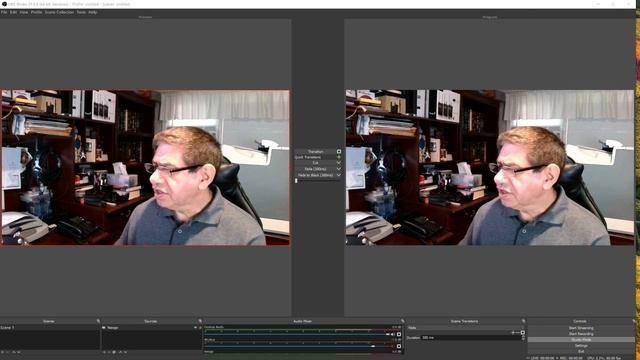This screenshot has width=640, height=360.
Task: Select the Preview video pane
Action: coord(145,168)
